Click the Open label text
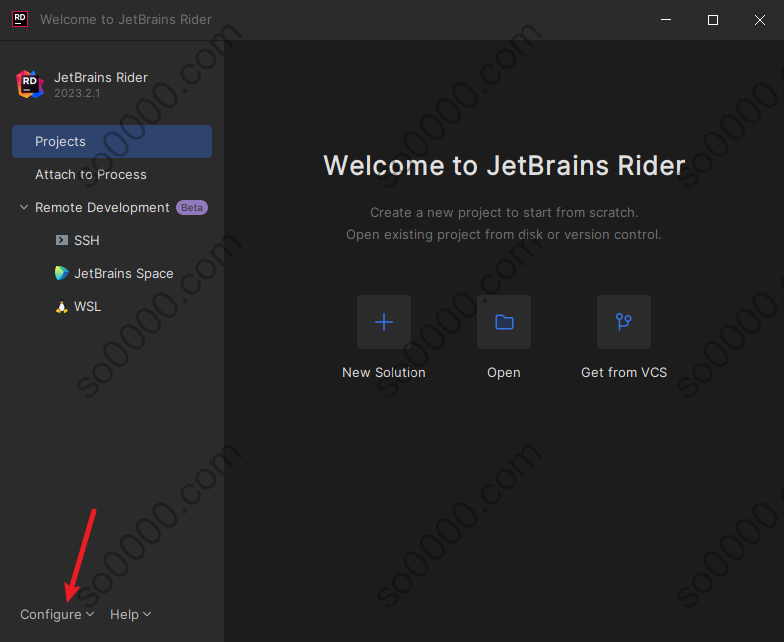The image size is (784, 642). coord(504,373)
